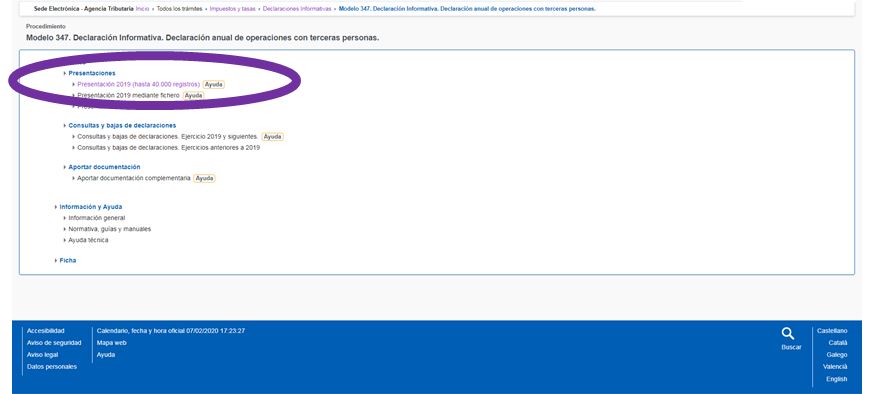876x394 pixels.
Task: Click the Modelo 347 breadcrumb link
Action: tap(467, 9)
